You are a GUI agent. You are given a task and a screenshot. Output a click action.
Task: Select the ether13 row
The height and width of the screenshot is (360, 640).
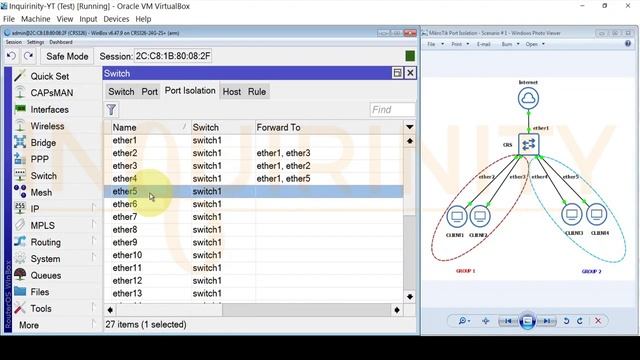pyautogui.click(x=253, y=293)
